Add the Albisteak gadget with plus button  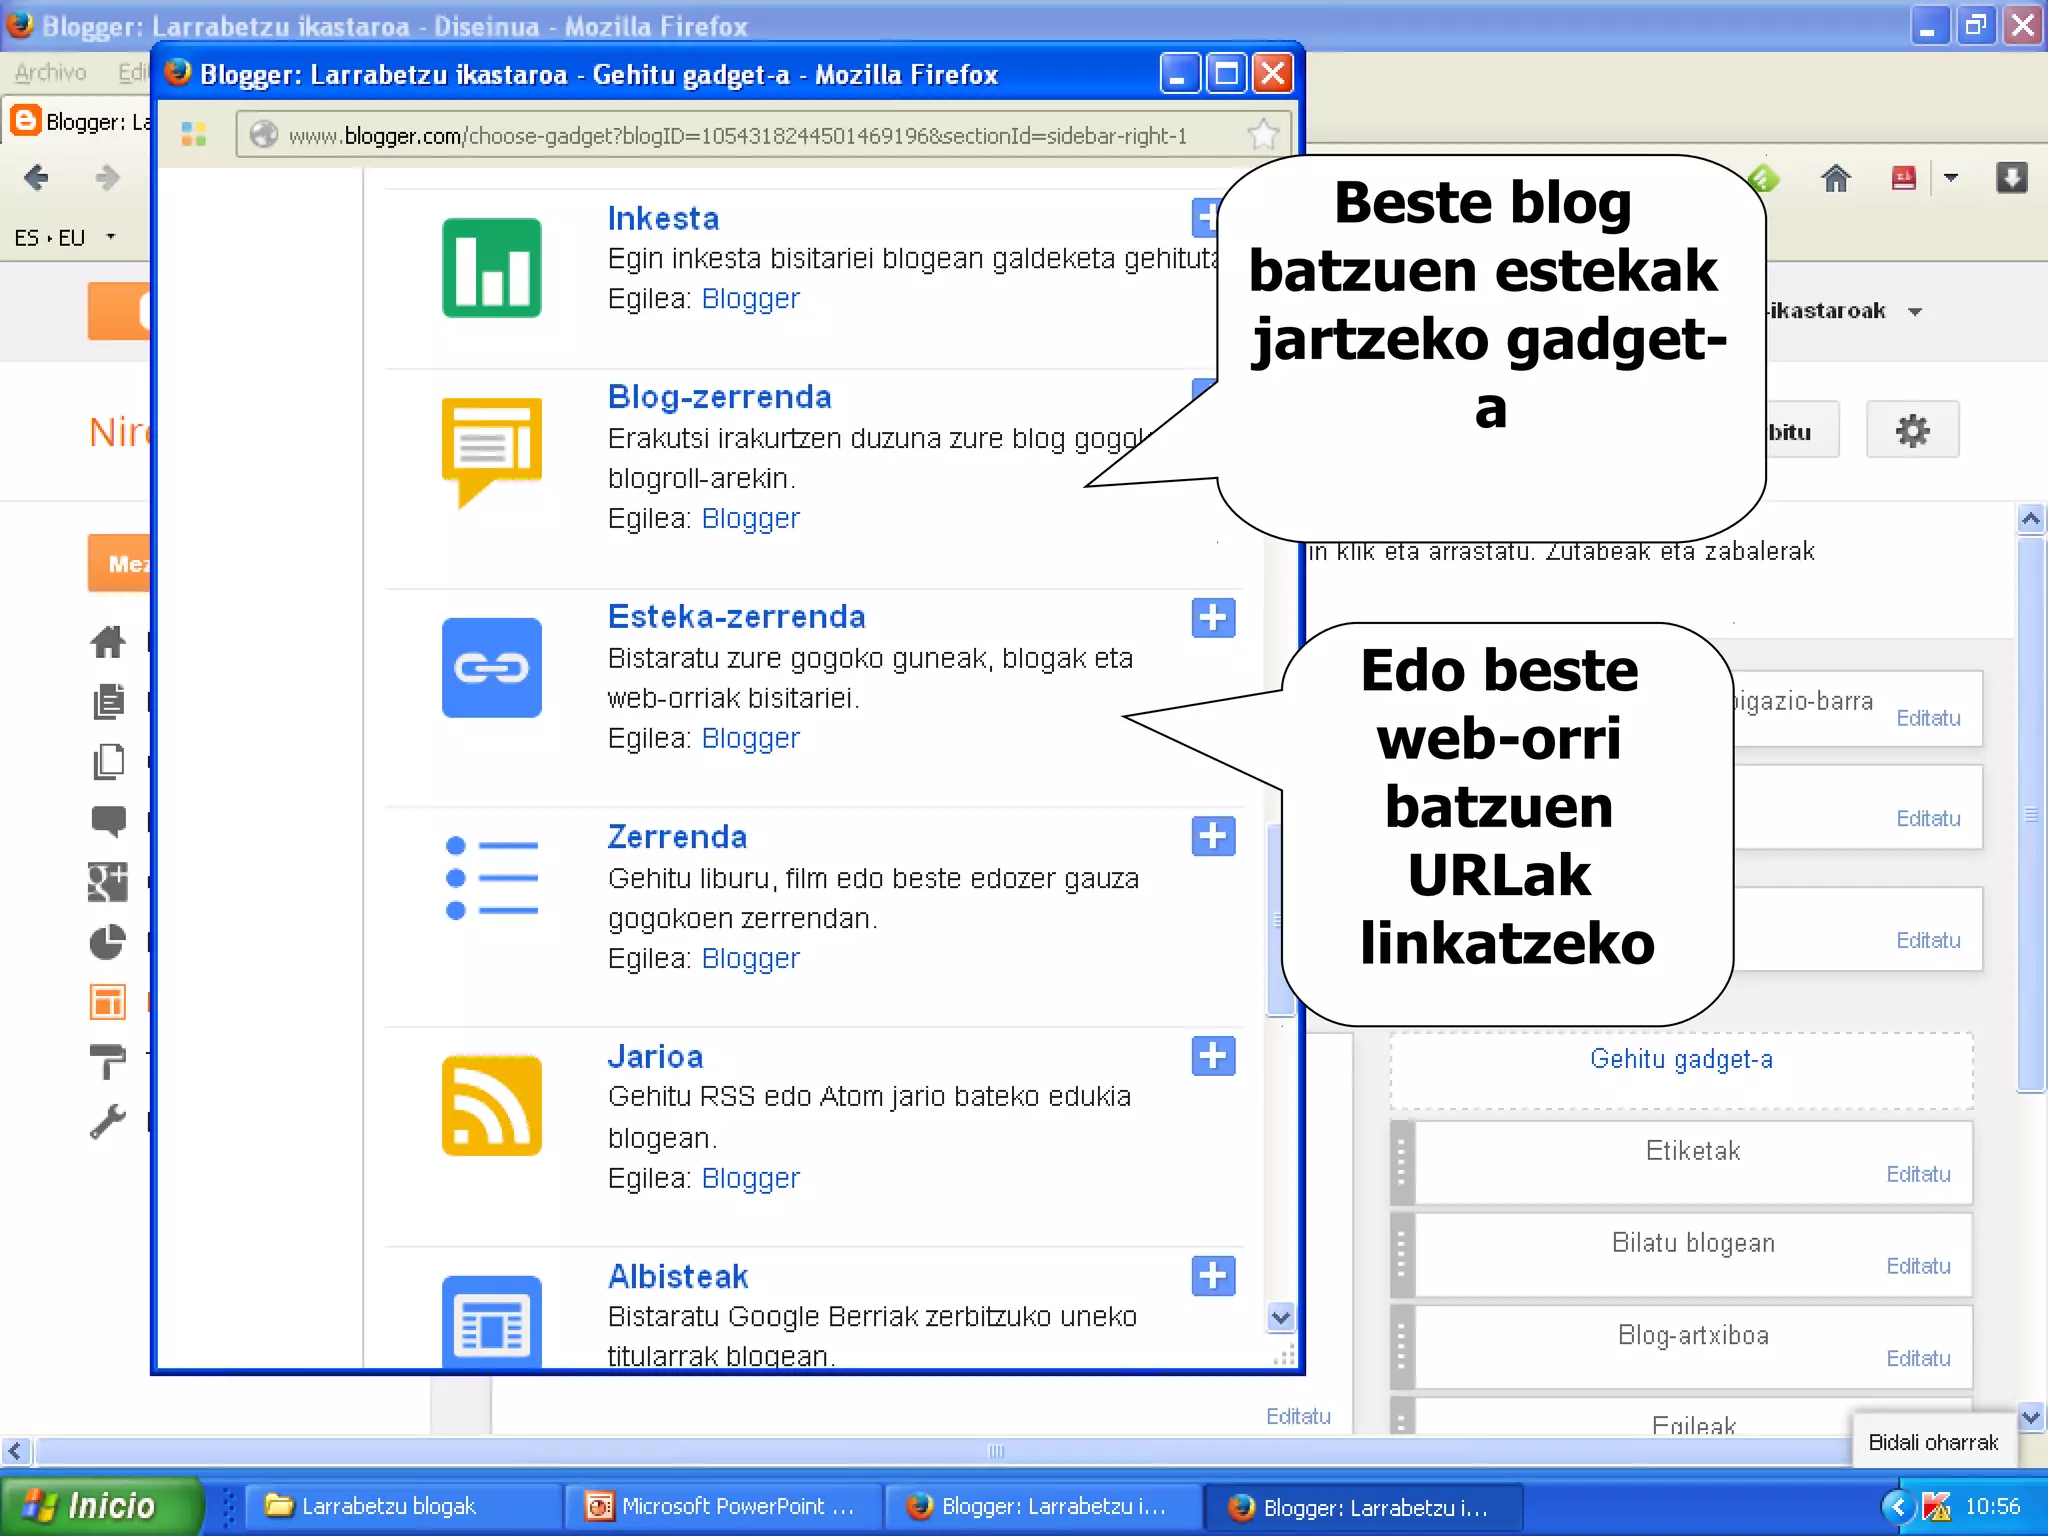point(1213,1275)
